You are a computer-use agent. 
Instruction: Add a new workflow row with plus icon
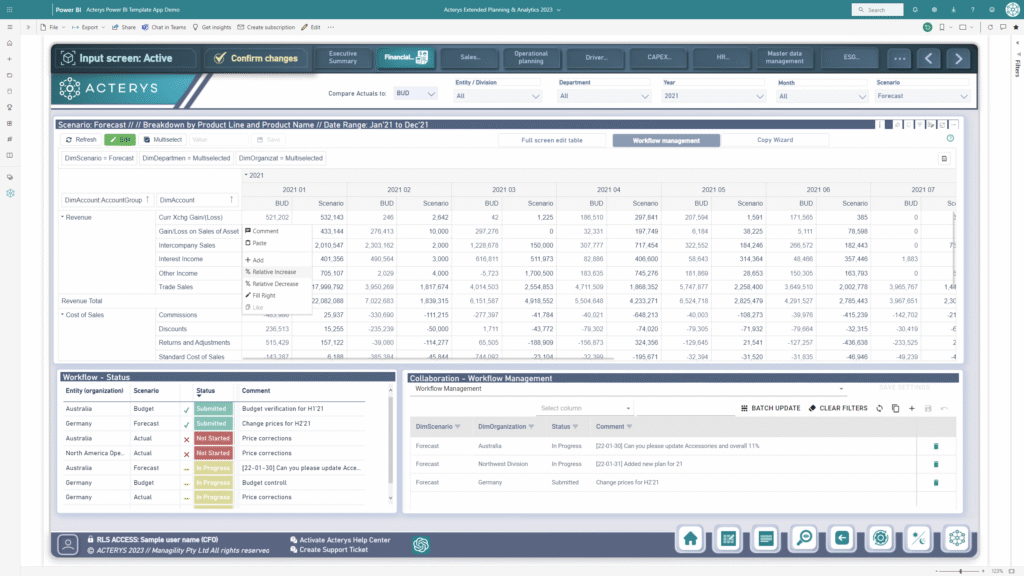912,408
